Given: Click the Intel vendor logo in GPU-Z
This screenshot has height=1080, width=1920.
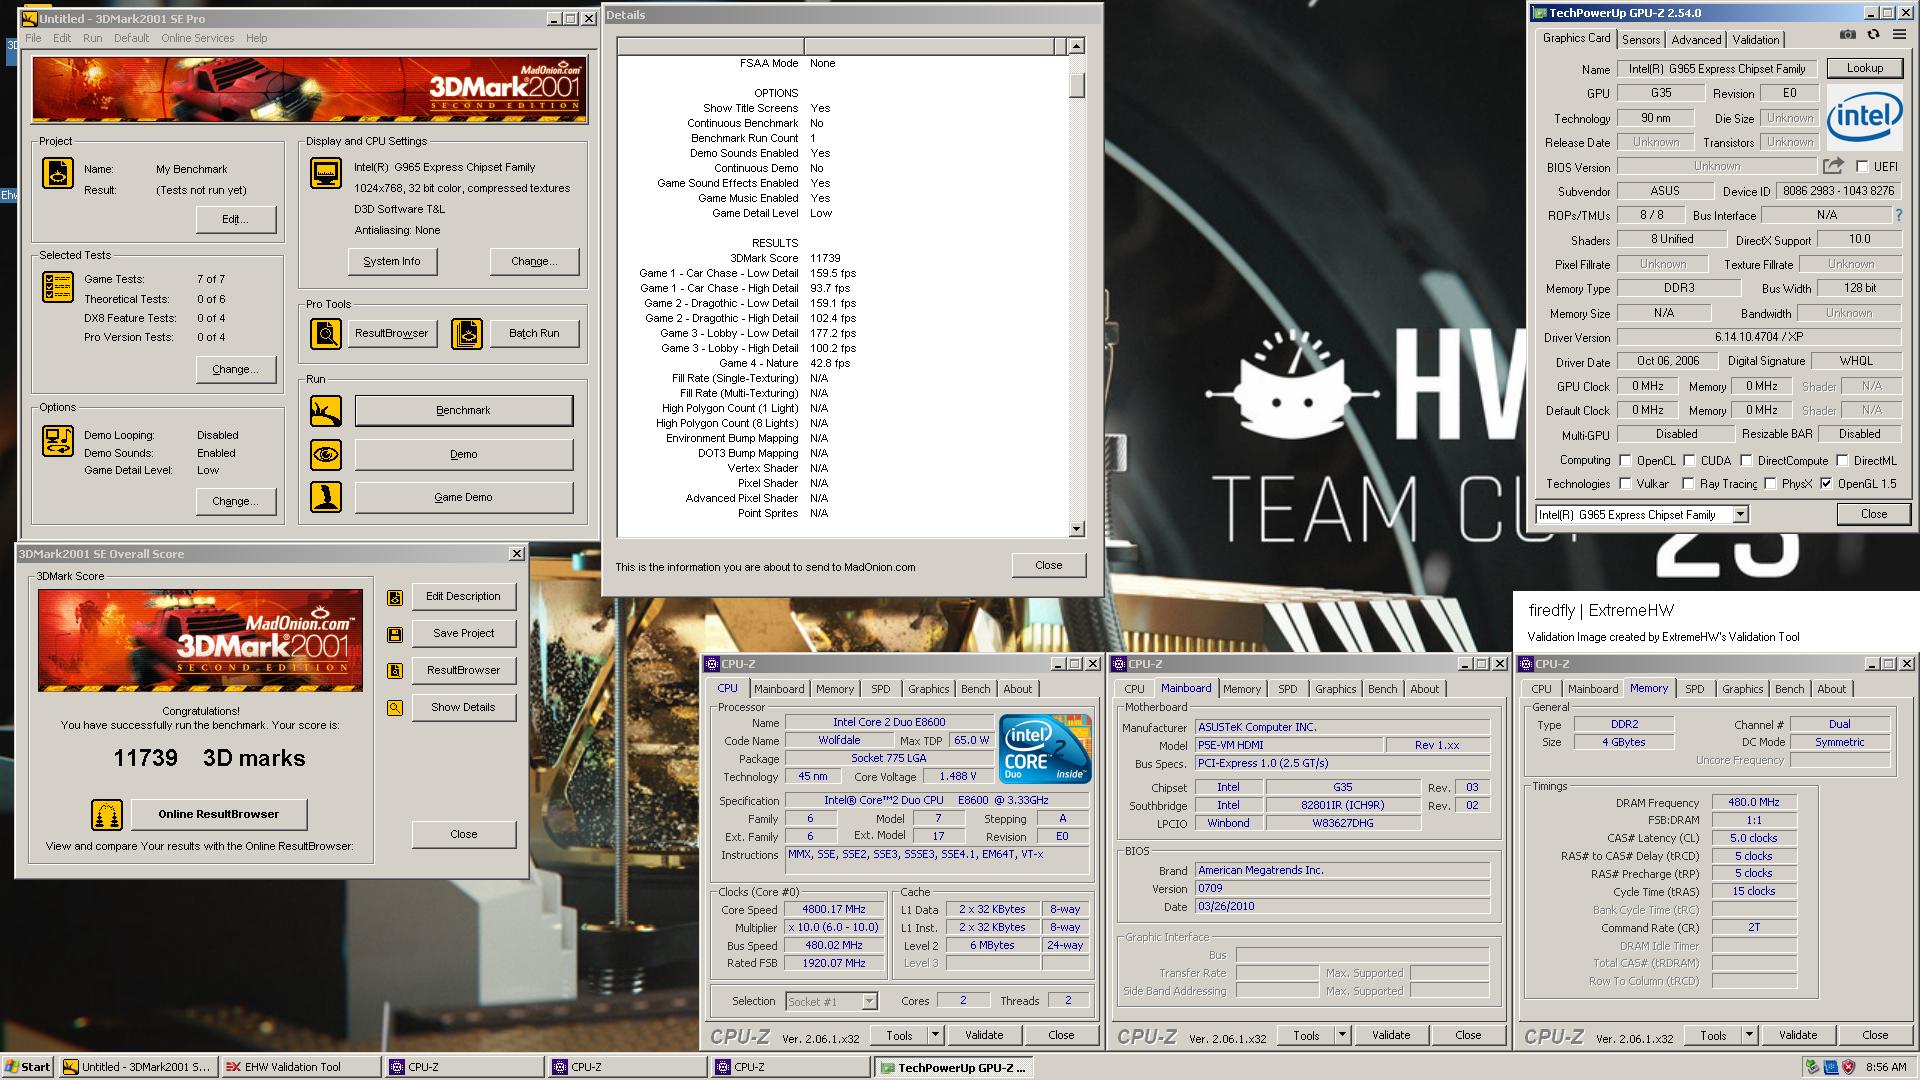Looking at the screenshot, I should point(1864,117).
